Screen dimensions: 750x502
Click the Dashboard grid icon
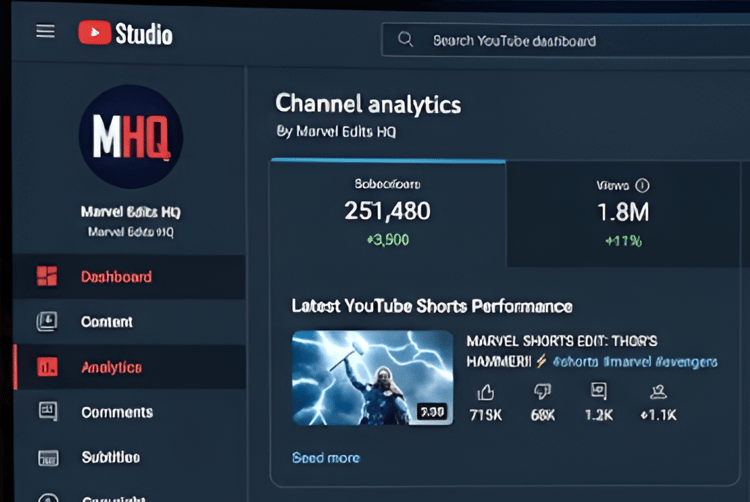pyautogui.click(x=47, y=276)
